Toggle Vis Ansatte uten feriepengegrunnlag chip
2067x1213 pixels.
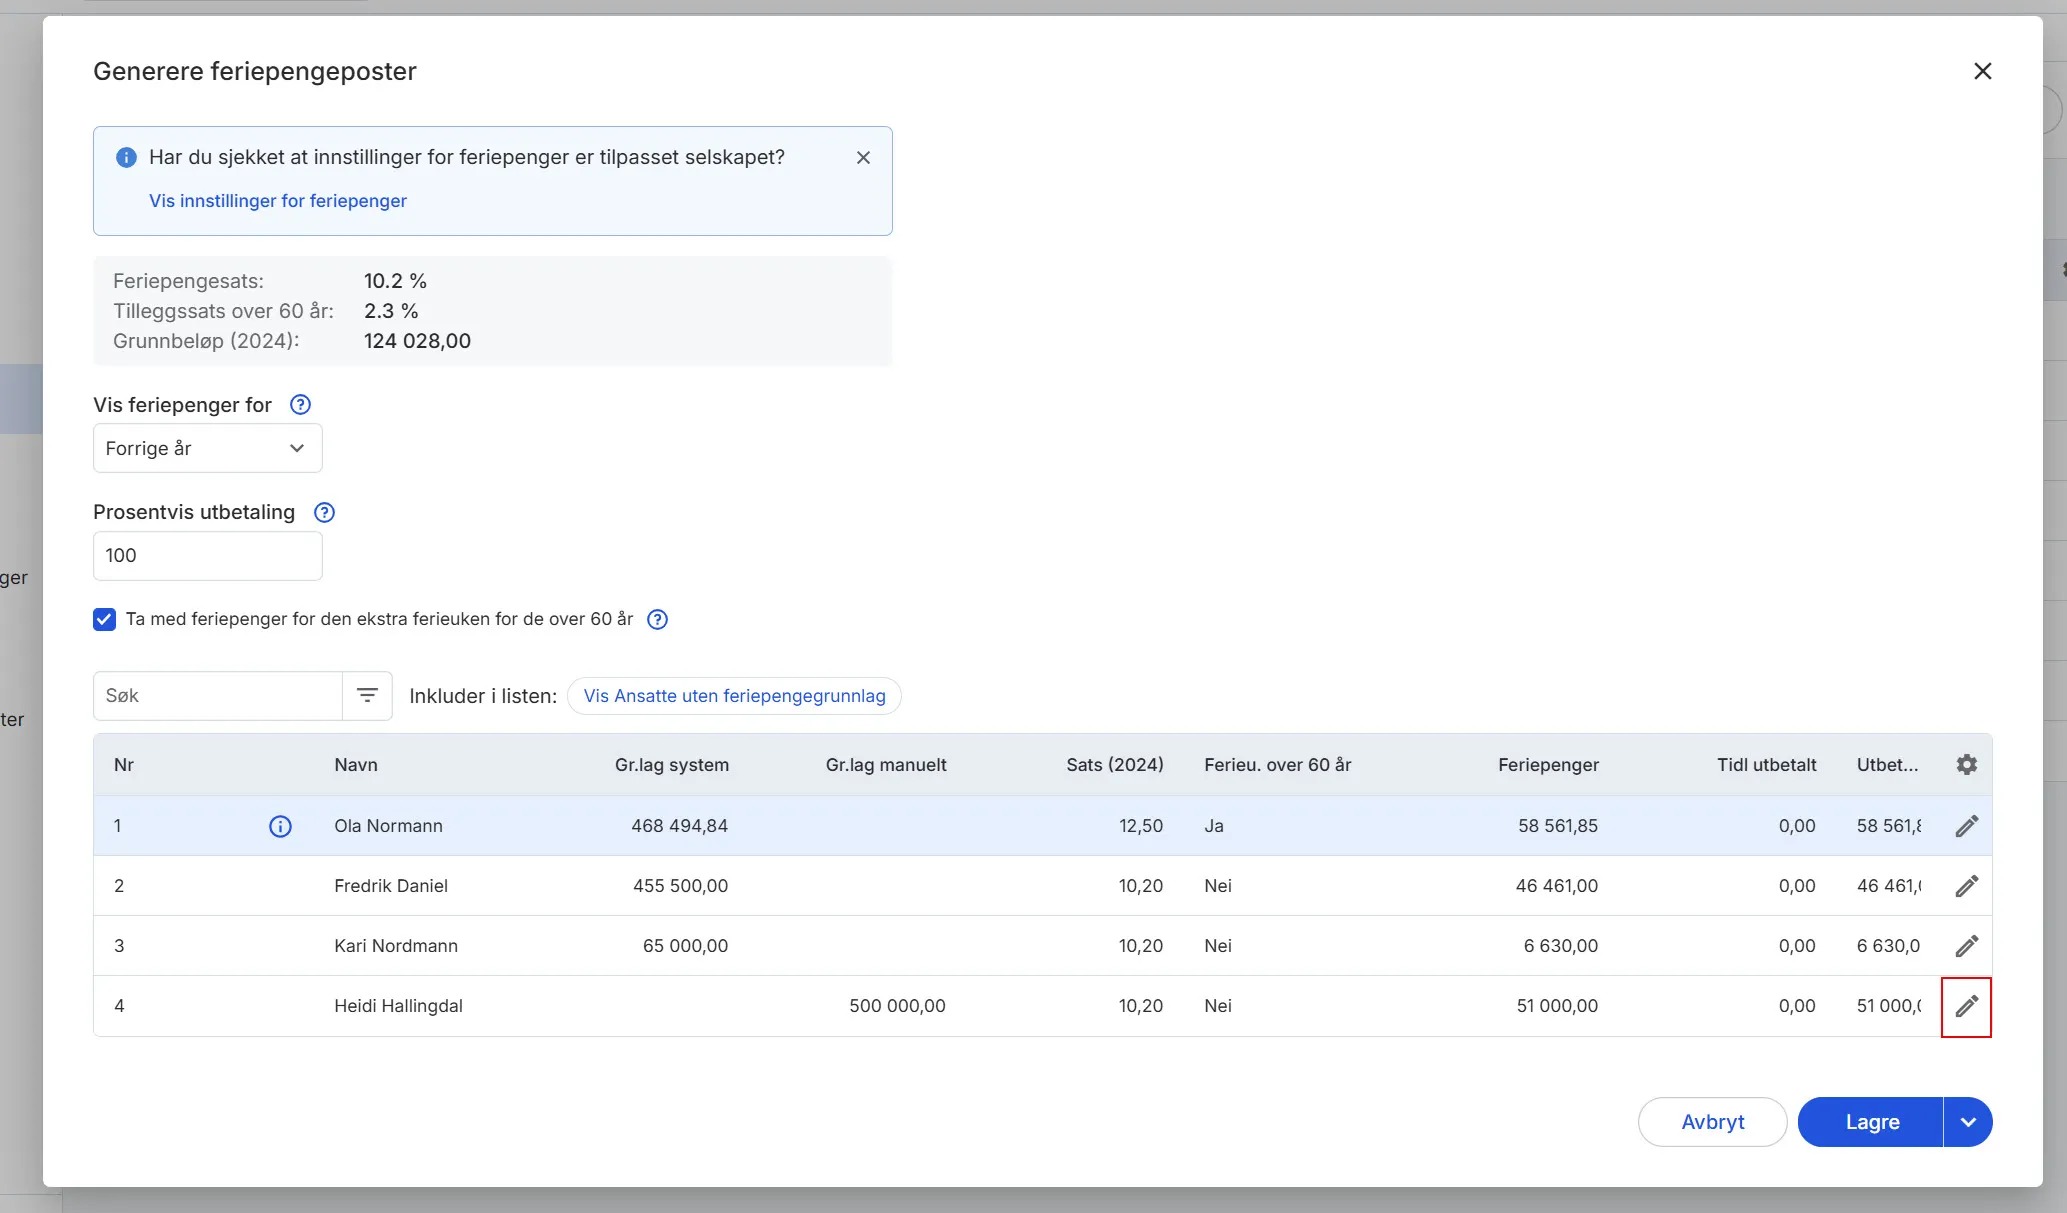click(734, 696)
